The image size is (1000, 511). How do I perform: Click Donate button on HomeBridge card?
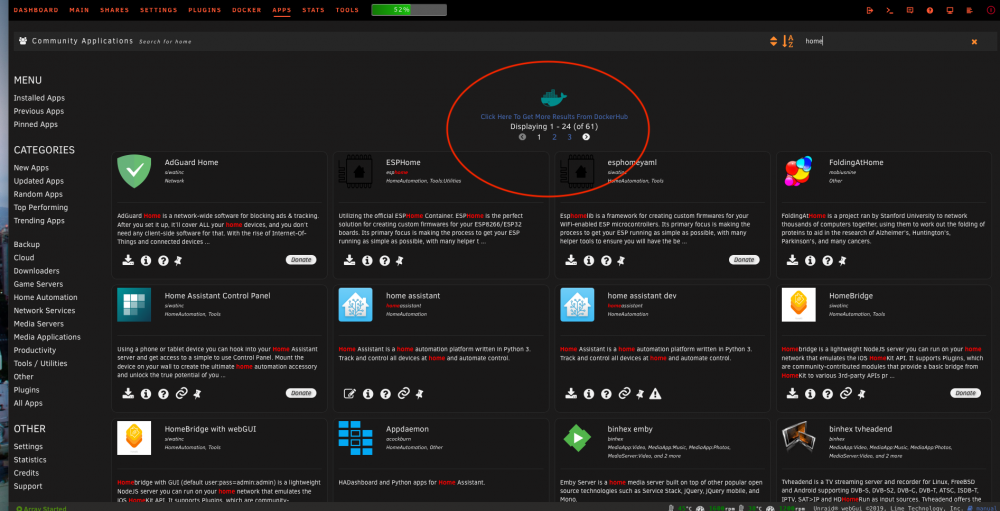click(x=966, y=394)
